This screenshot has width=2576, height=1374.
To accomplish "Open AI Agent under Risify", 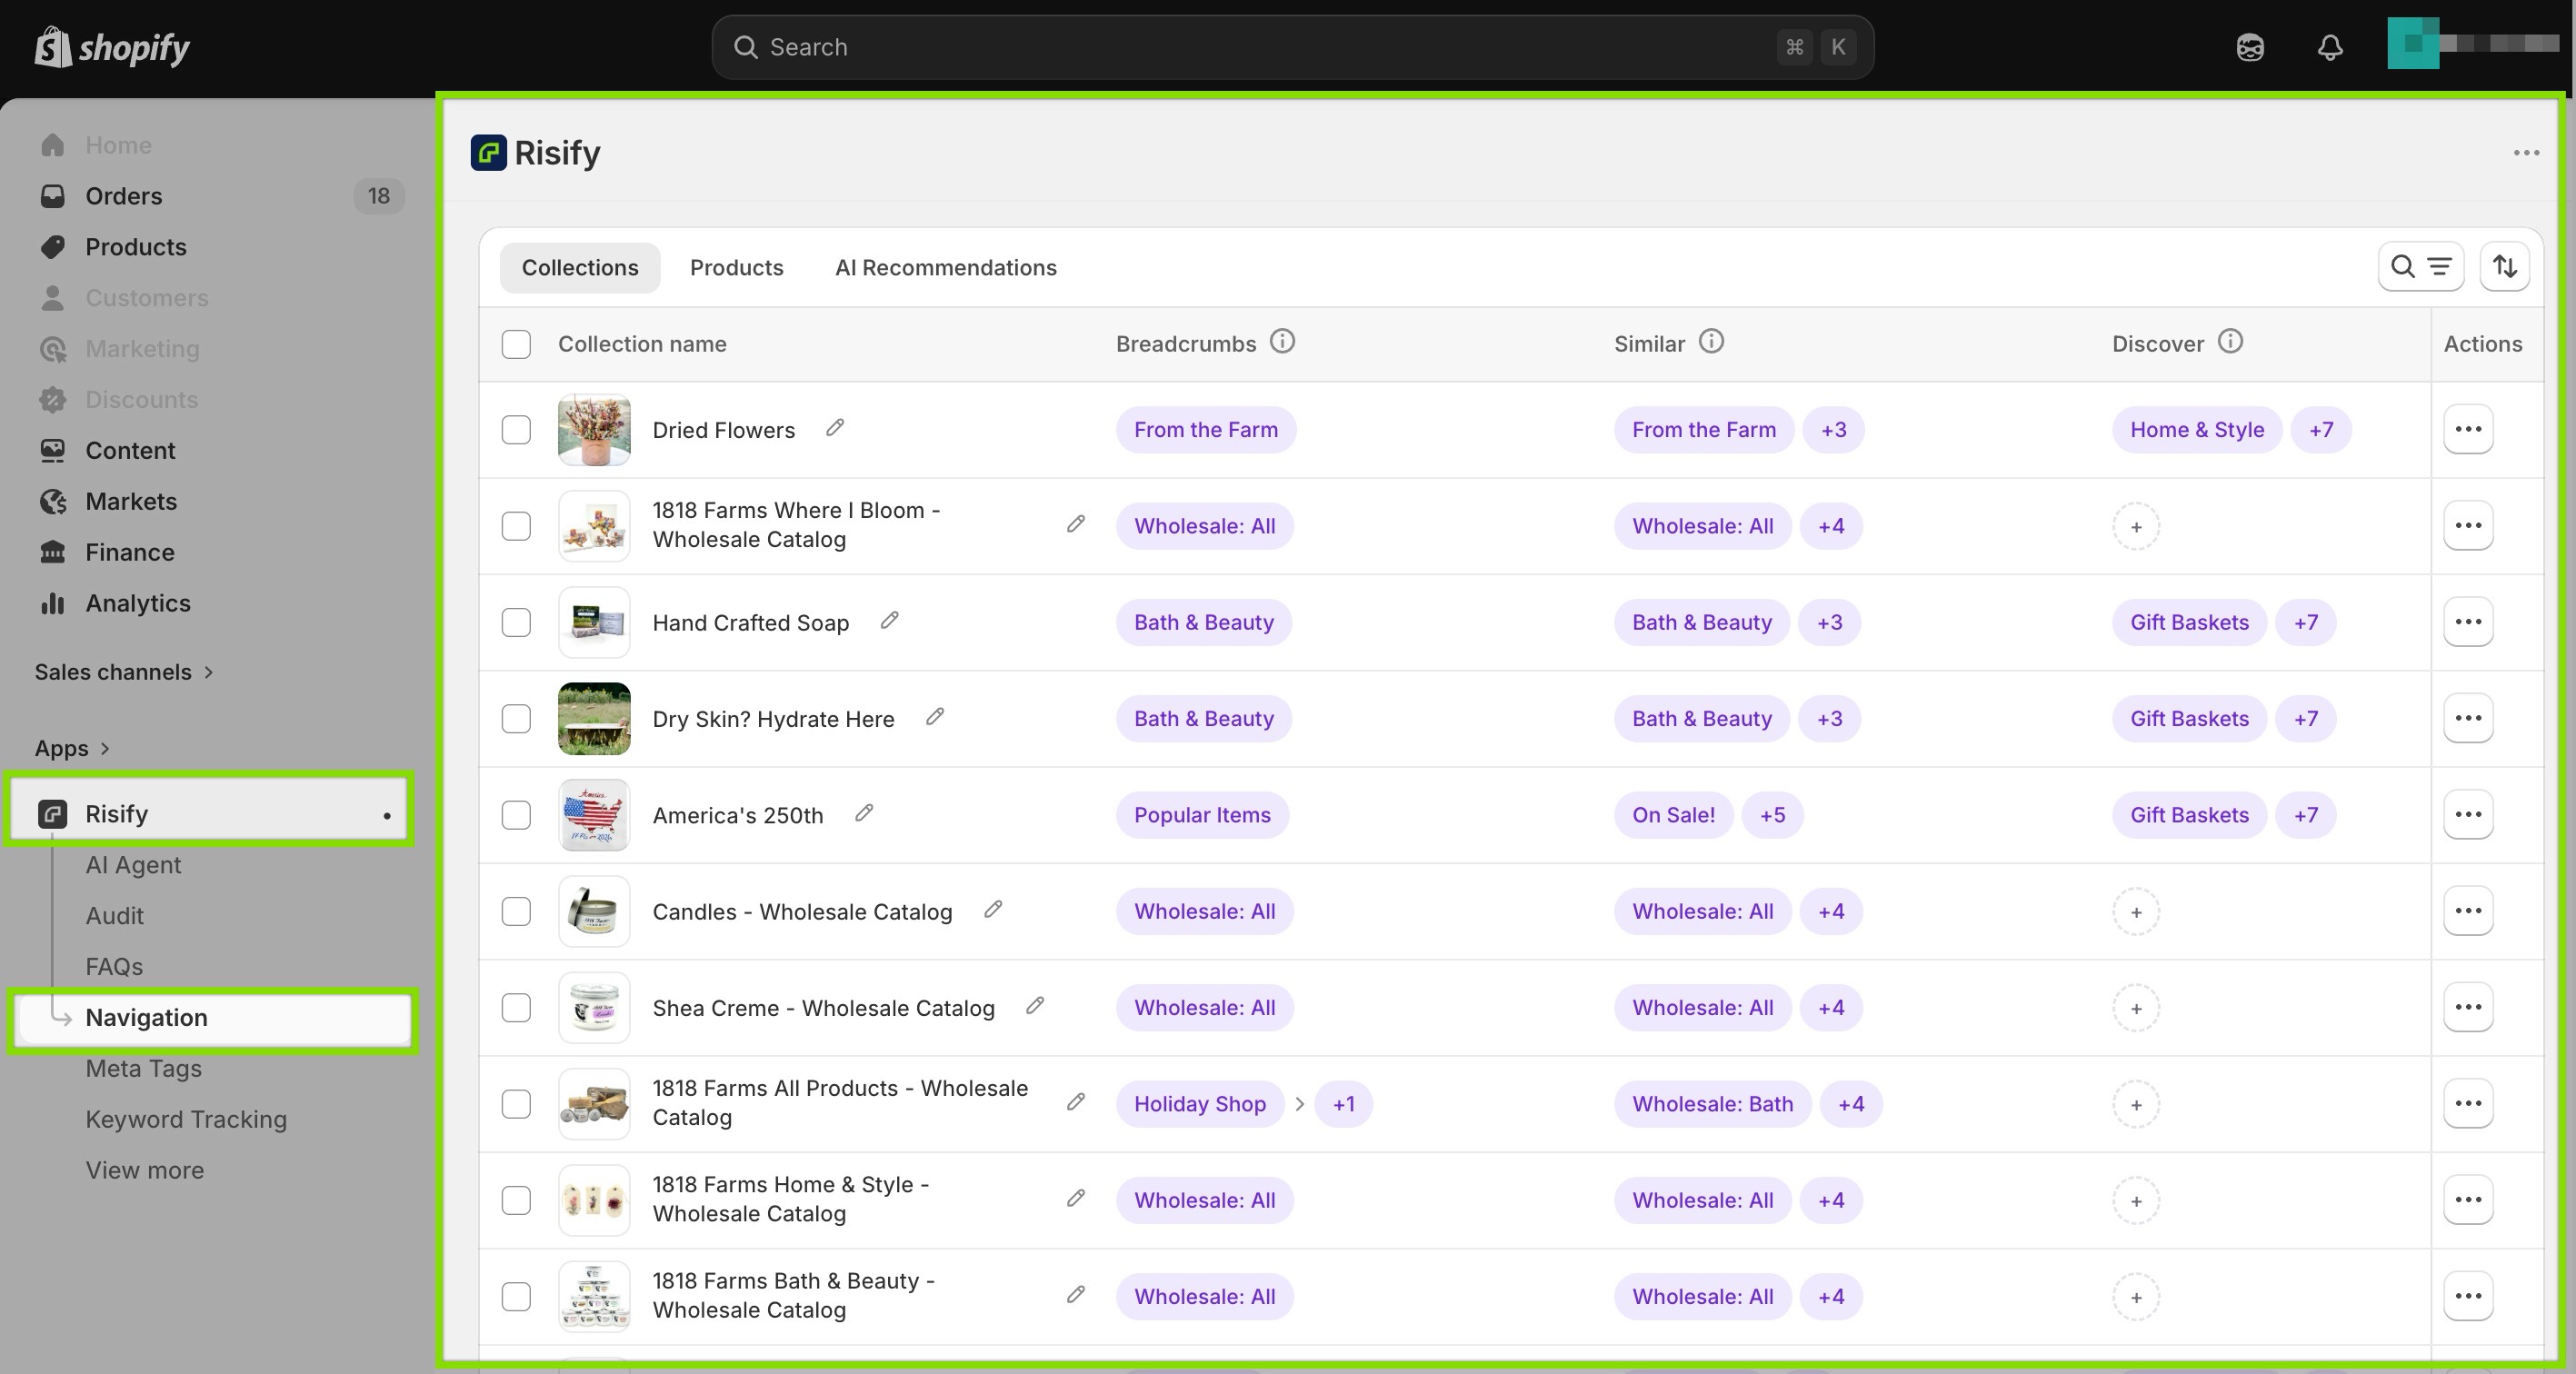I will point(133,865).
